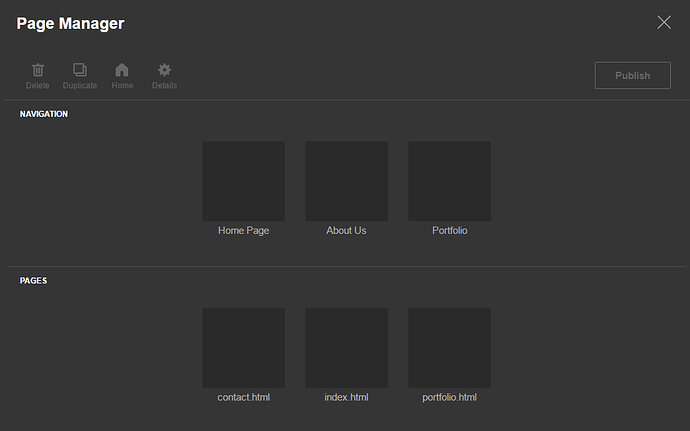Click the "contact.html" file name
690x431 pixels.
point(243,398)
